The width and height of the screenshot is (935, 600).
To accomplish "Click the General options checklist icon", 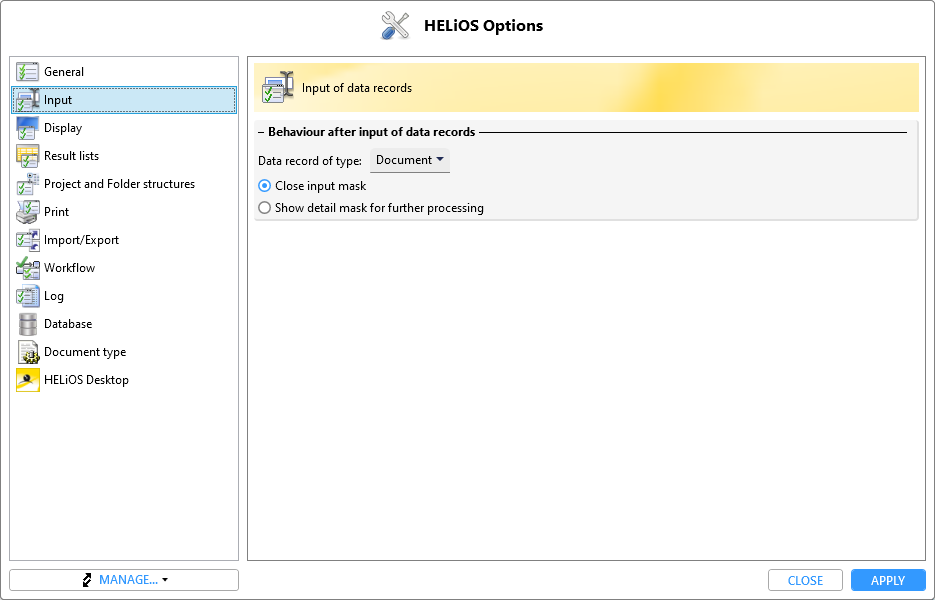I will click(27, 72).
